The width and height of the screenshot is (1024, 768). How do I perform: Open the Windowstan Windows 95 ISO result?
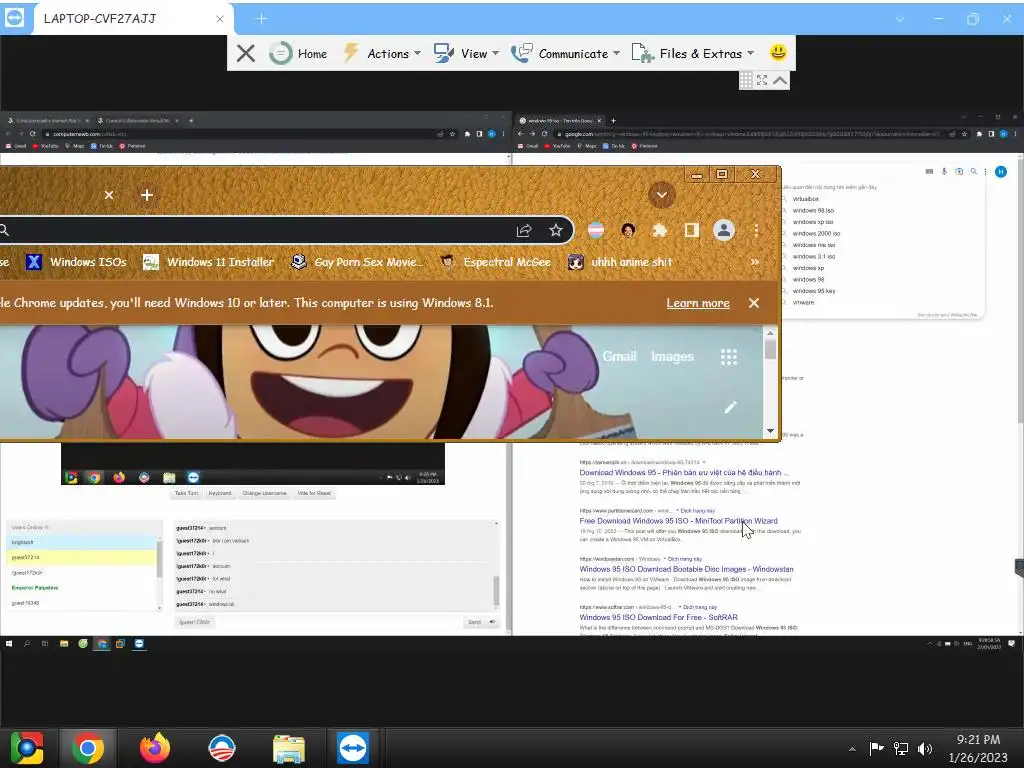(686, 569)
